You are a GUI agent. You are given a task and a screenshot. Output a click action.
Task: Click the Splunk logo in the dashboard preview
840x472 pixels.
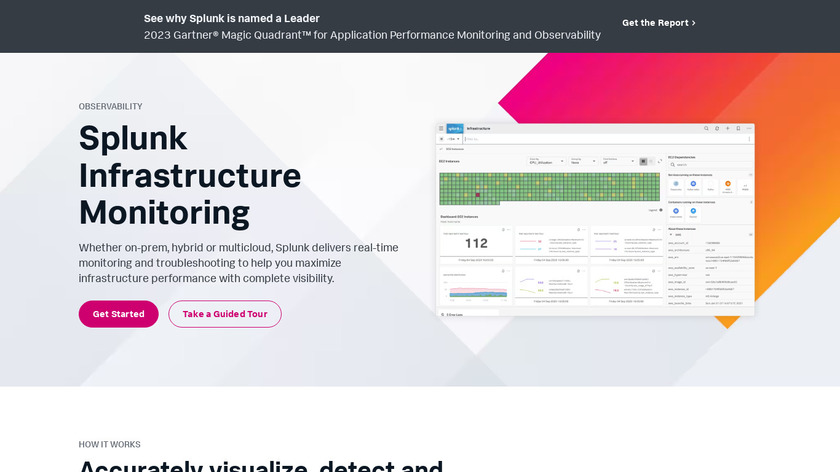point(455,129)
